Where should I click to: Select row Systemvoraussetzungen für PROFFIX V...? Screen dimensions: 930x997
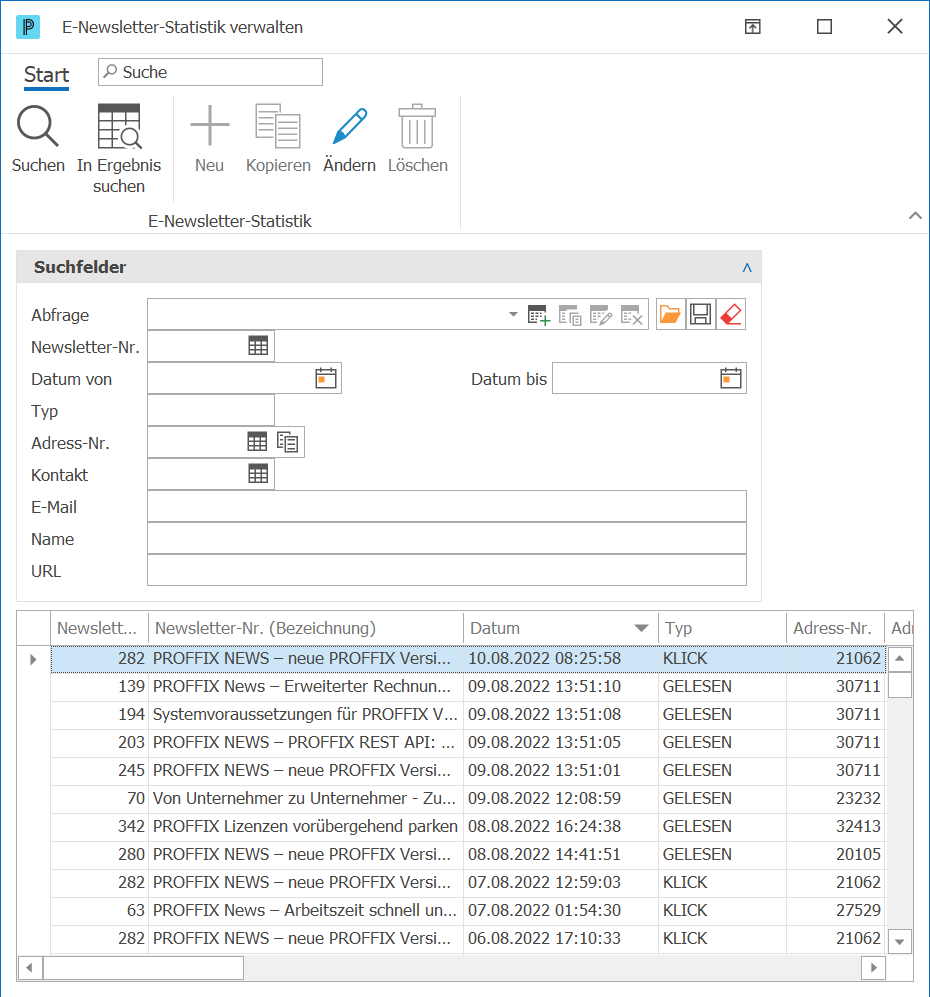coord(468,715)
